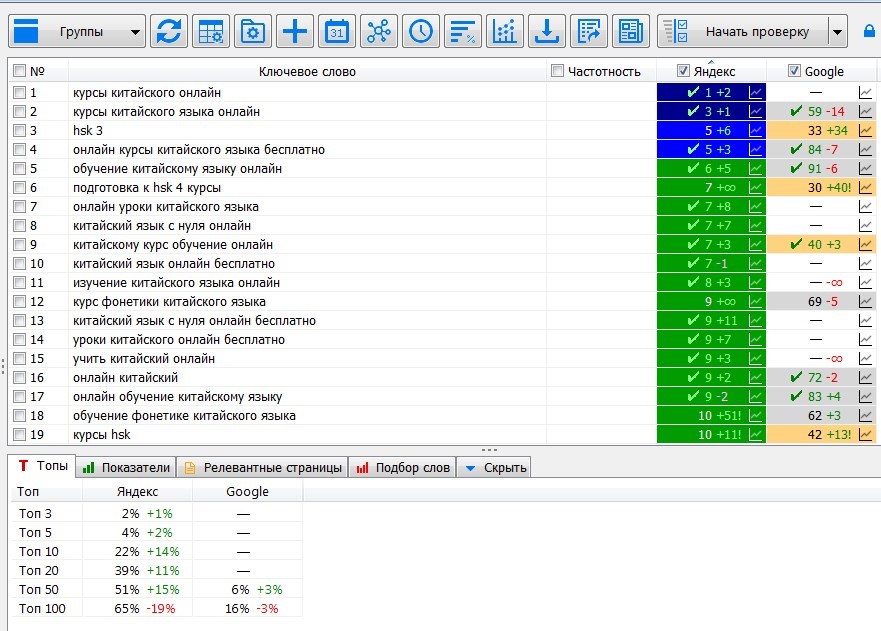Tick the checkbox of row 12
The height and width of the screenshot is (631, 881).
[x=20, y=301]
